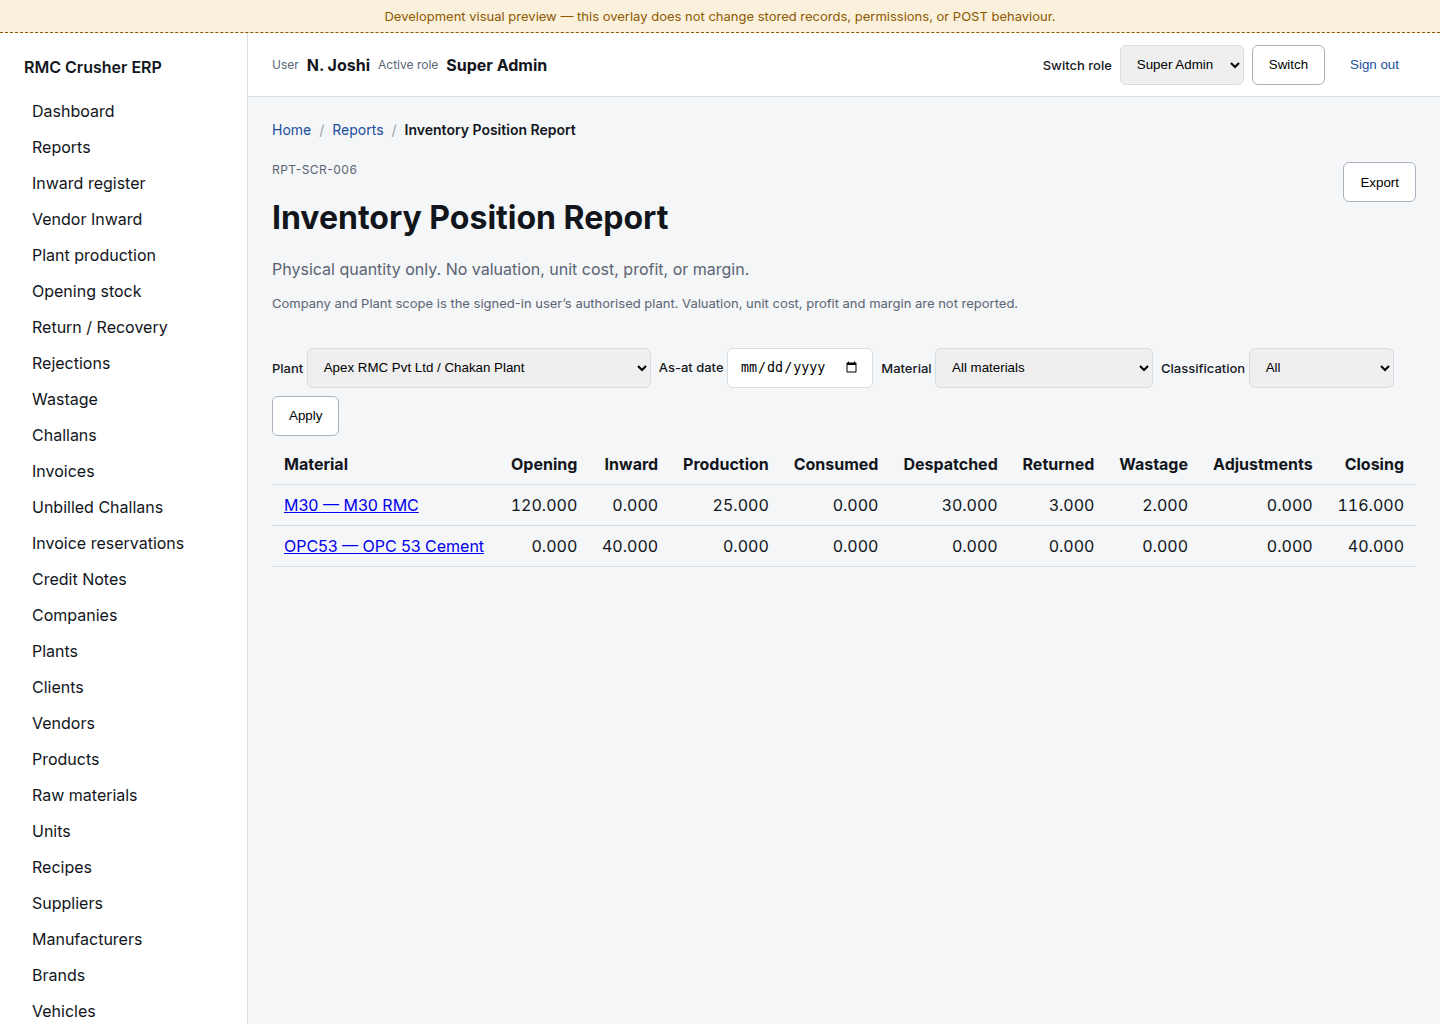The width and height of the screenshot is (1440, 1024).
Task: Export the inventory report
Action: 1379,182
